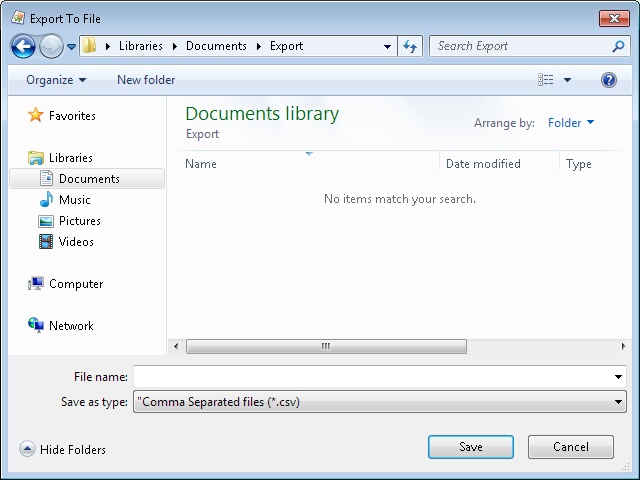Open Help with the question mark icon
The width and height of the screenshot is (640, 480).
[x=609, y=80]
